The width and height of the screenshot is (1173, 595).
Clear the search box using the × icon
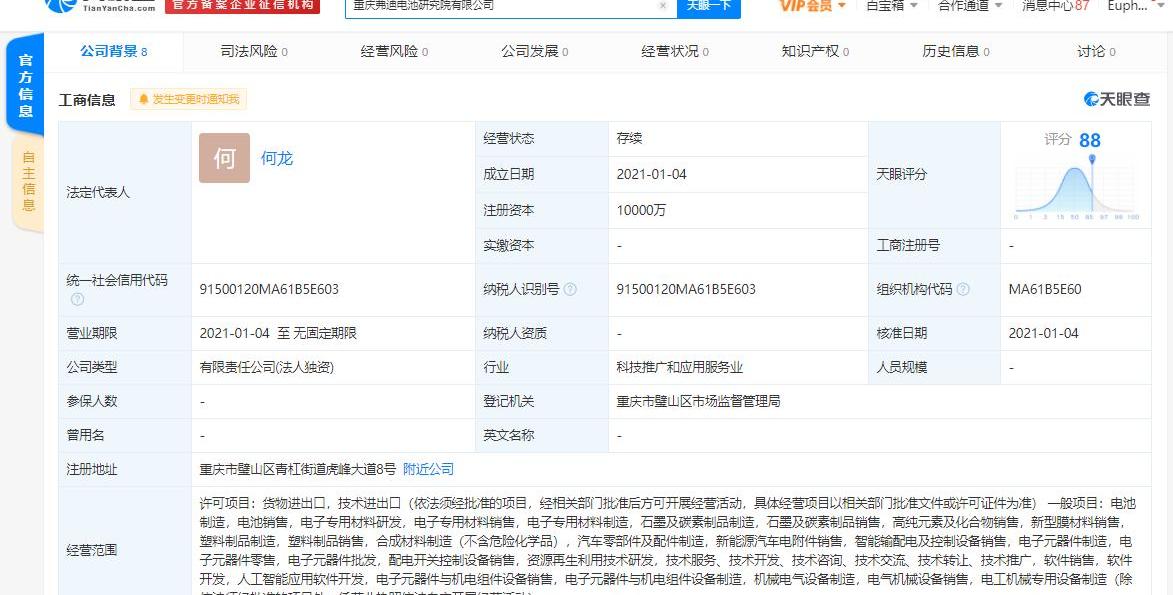pyautogui.click(x=662, y=6)
